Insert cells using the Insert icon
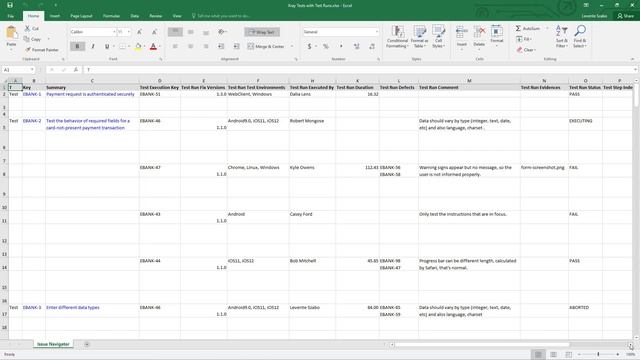This screenshot has height=360, width=640. [x=462, y=32]
